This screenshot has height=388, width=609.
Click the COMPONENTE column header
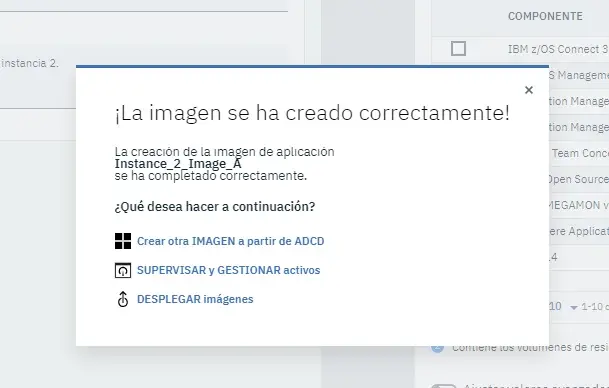click(x=545, y=16)
